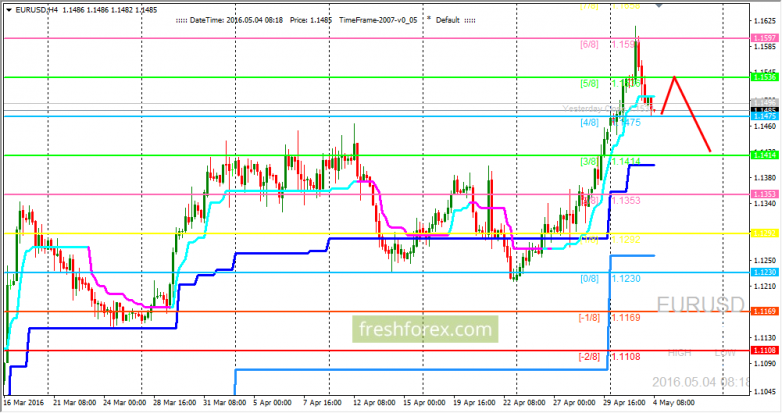The image size is (782, 413).
Task: Click the blue 1.1475 price axis tag
Action: (764, 116)
